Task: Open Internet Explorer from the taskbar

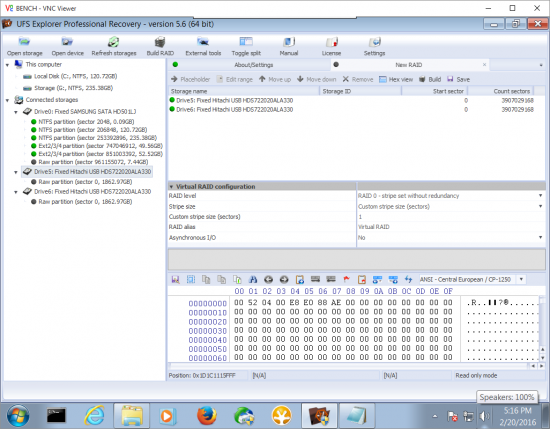Action: click(94, 416)
